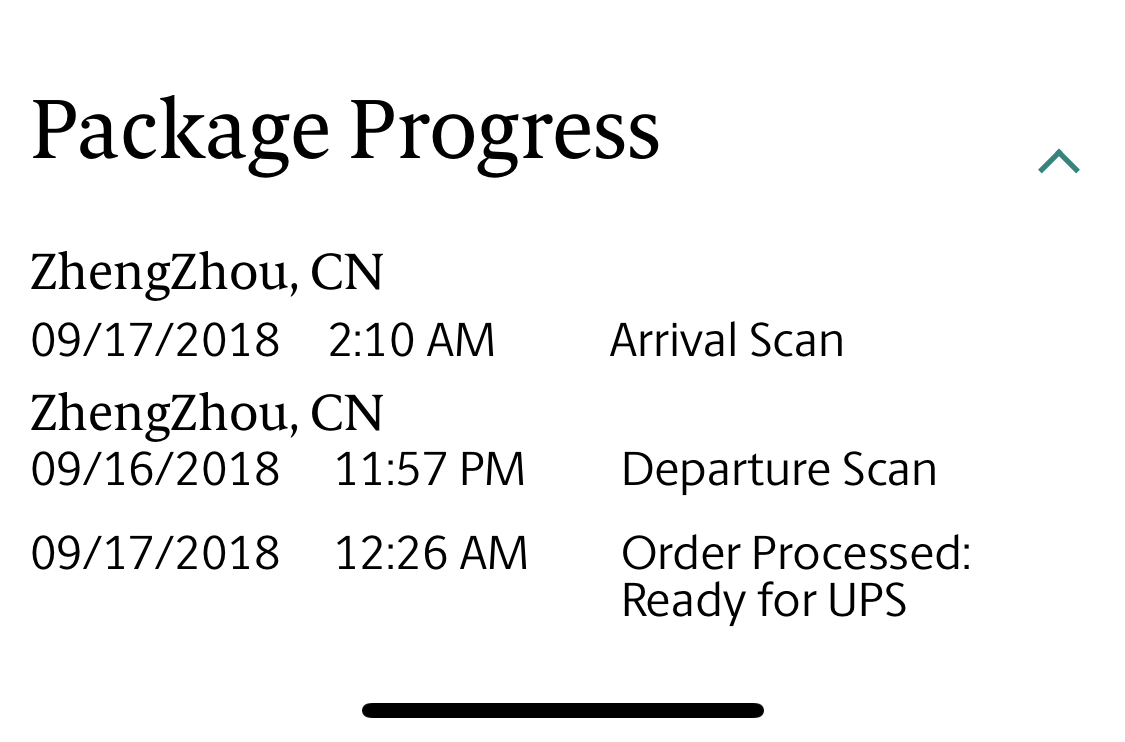Tap the home indicator bar
Image resolution: width=1125 pixels, height=742 pixels.
coord(562,710)
